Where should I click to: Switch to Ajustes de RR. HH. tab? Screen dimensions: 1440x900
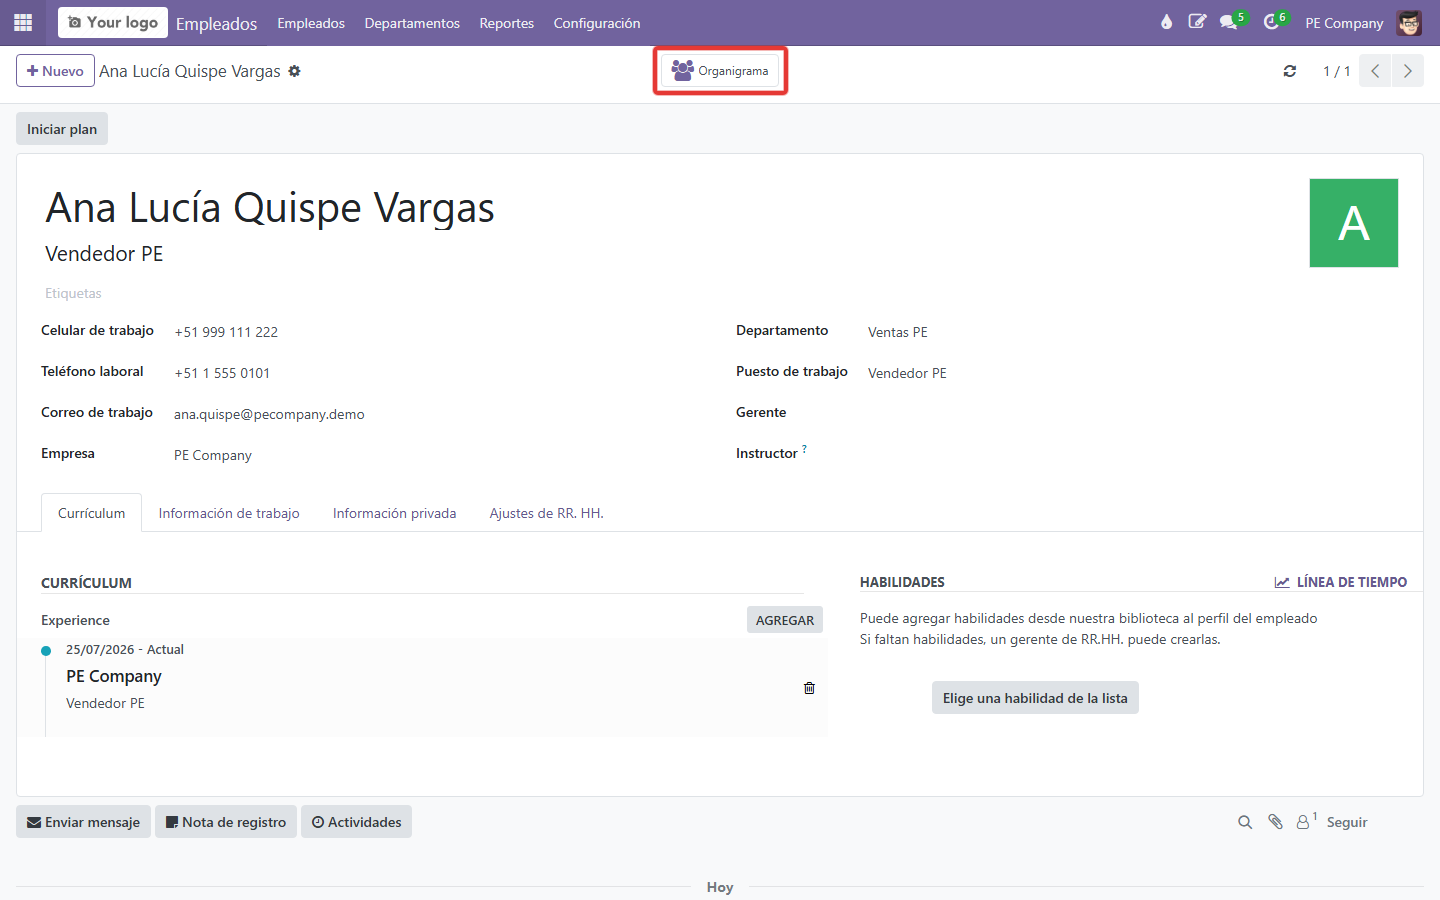click(x=546, y=513)
